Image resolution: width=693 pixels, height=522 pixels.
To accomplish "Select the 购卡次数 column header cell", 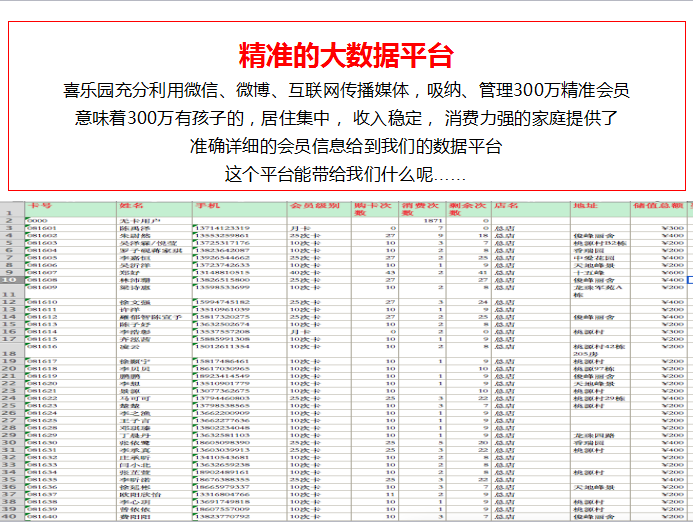I will tap(375, 209).
